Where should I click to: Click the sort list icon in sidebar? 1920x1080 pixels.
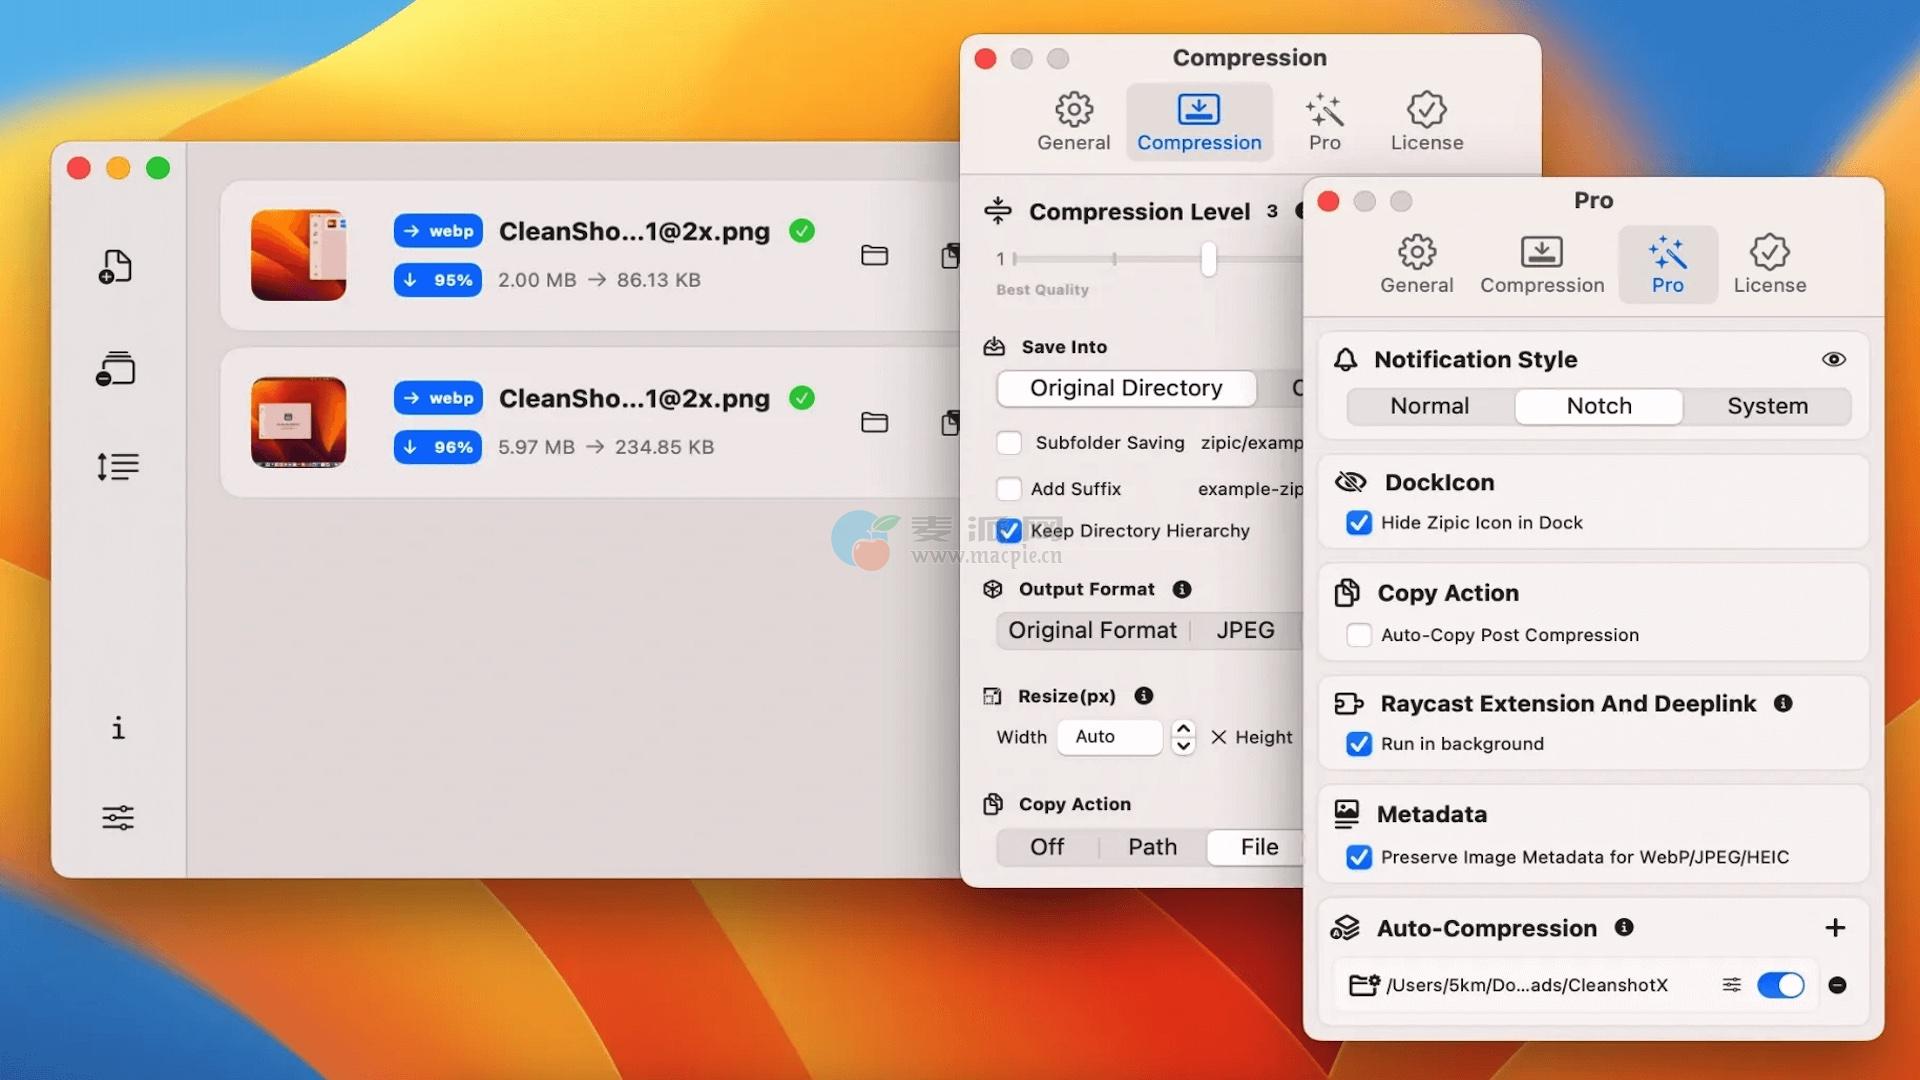[117, 466]
